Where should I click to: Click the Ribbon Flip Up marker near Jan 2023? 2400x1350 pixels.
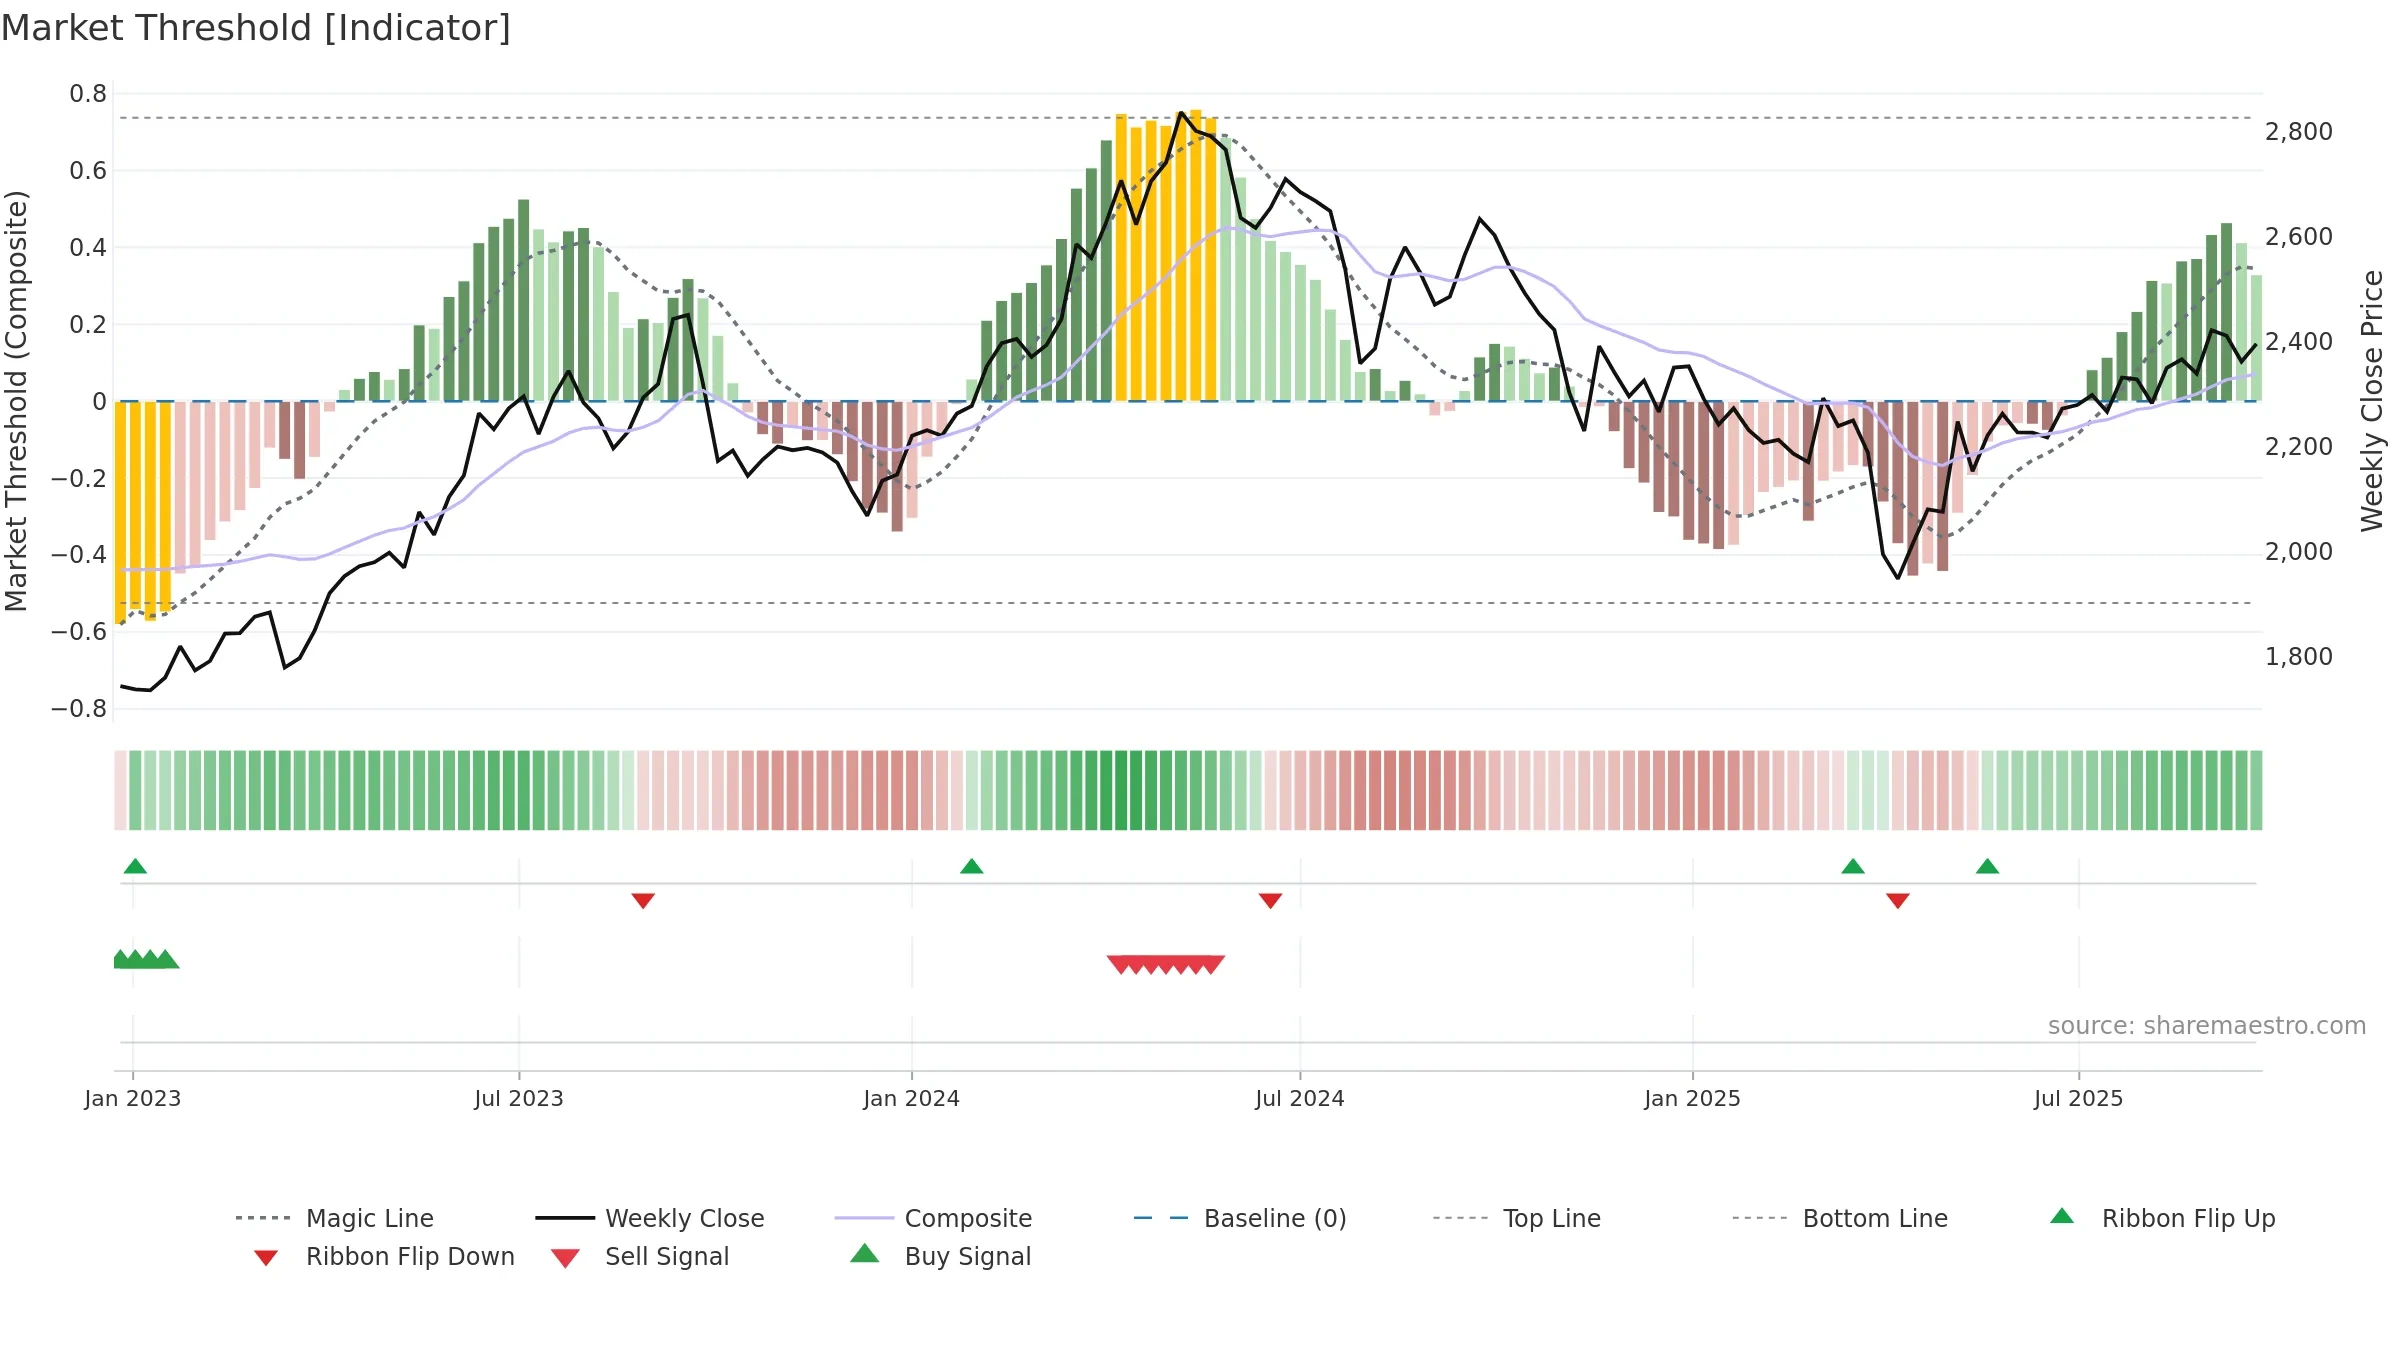pyautogui.click(x=135, y=866)
